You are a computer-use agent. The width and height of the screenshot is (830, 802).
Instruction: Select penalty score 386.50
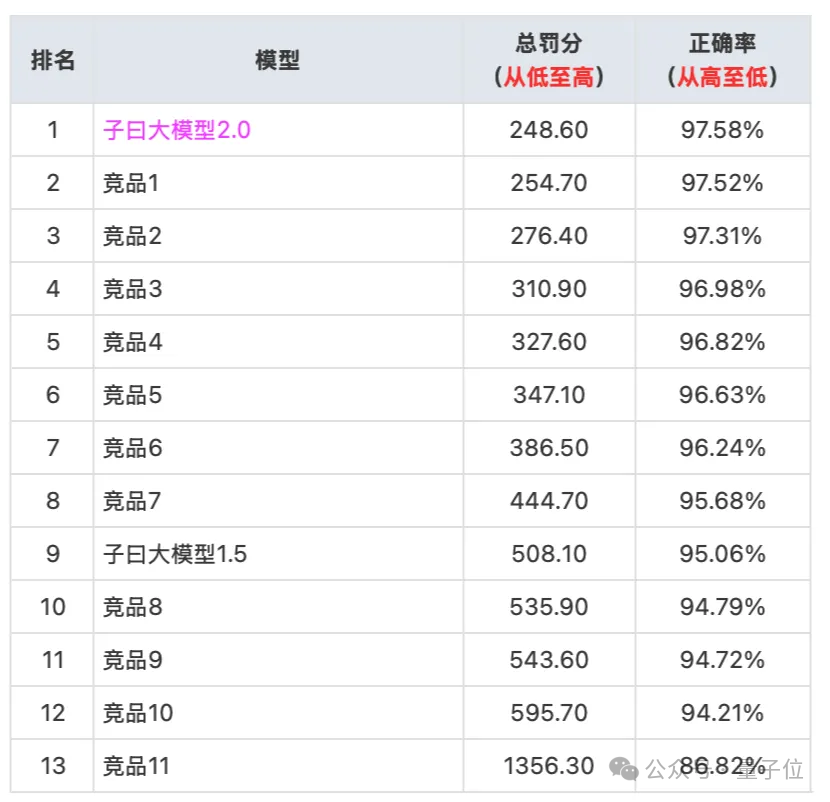[549, 447]
